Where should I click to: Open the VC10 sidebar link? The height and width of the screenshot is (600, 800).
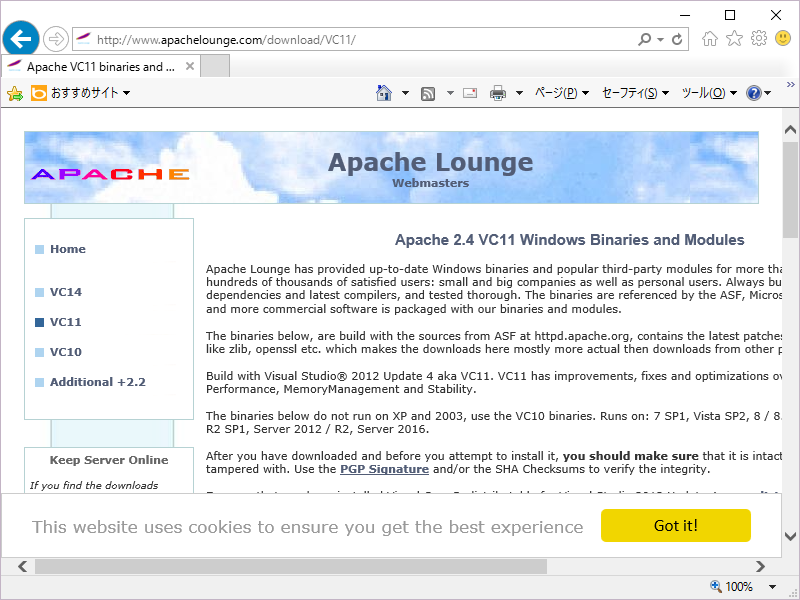point(66,352)
